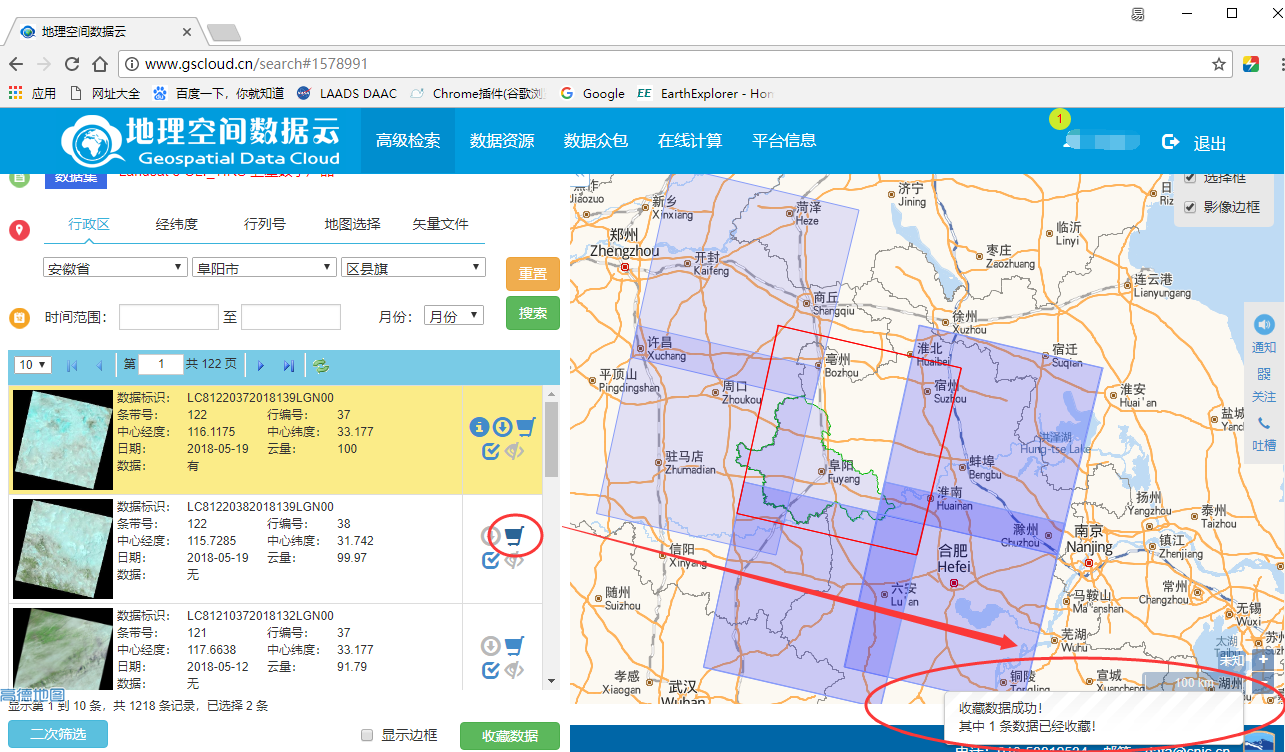
Task: Toggle the 影像边框 checkbox on the map
Action: (1190, 207)
